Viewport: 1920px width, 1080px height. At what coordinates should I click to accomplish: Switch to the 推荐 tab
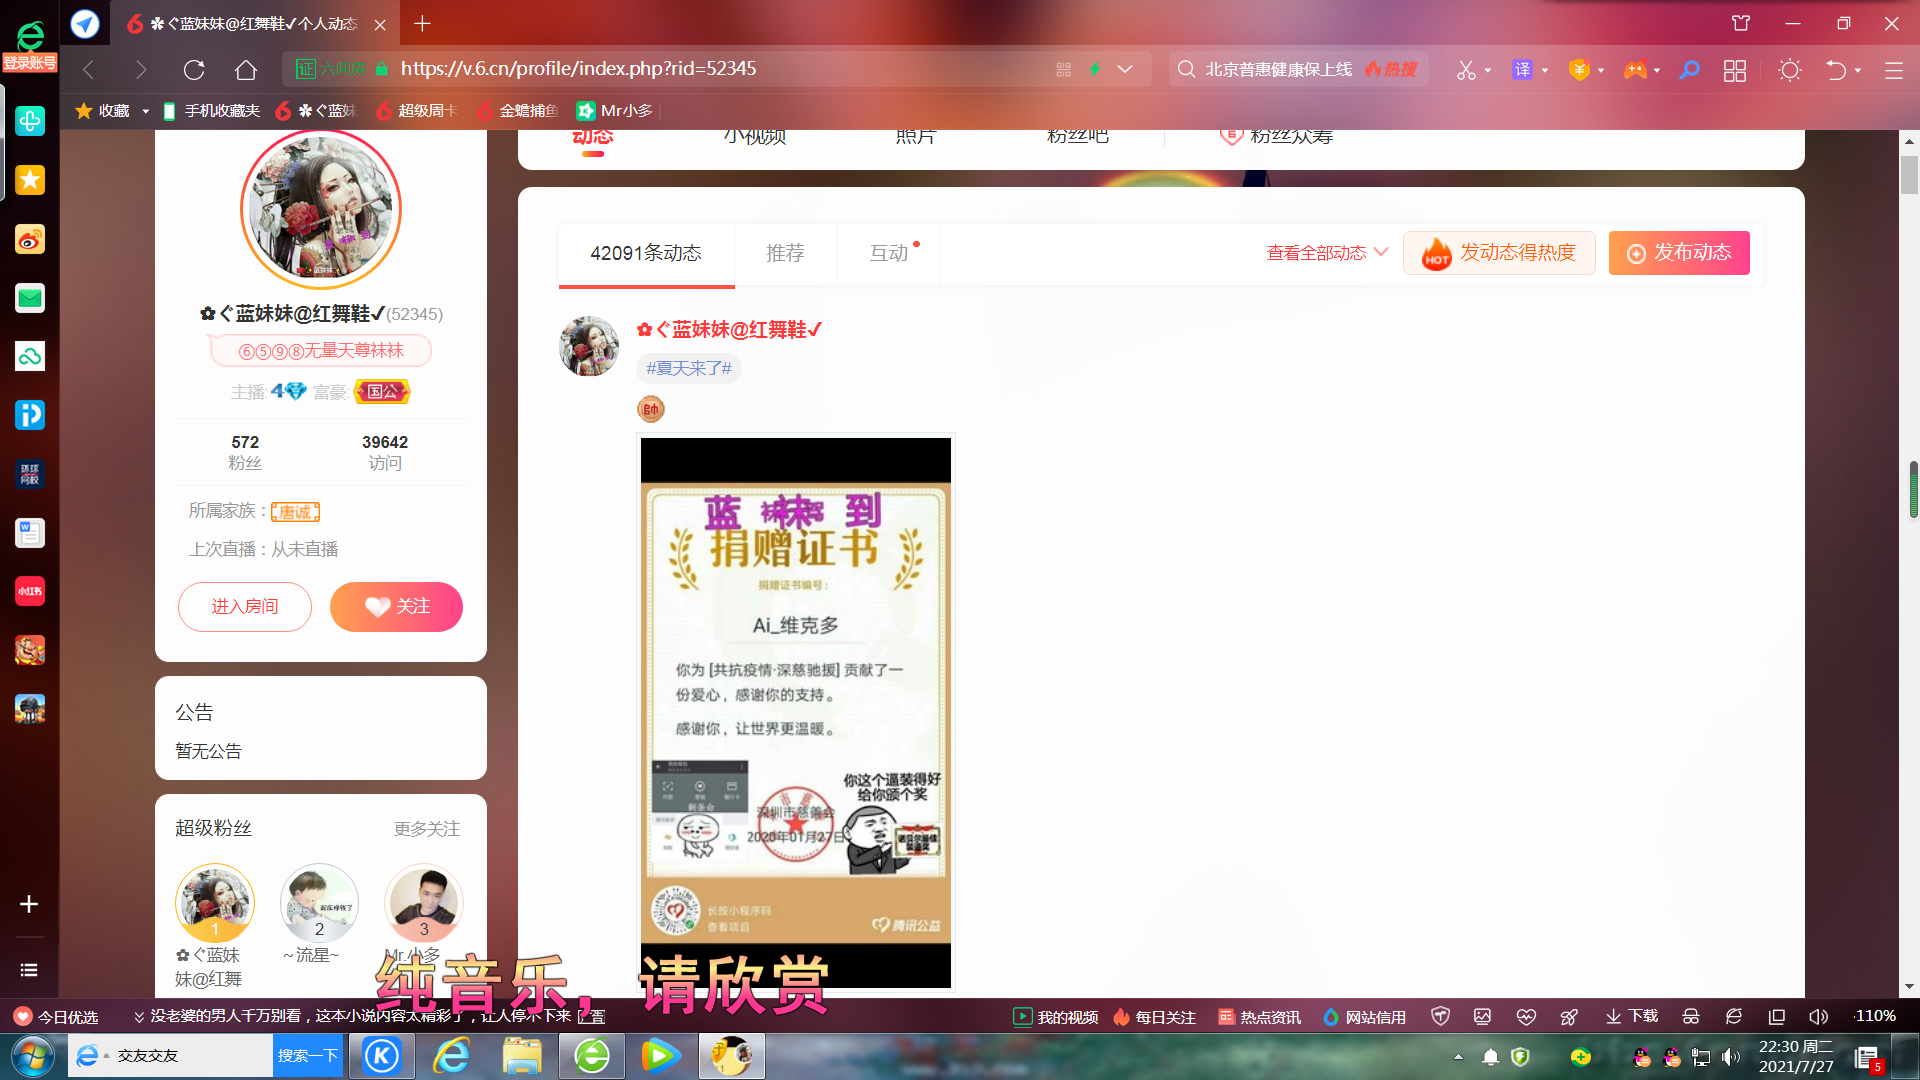(785, 253)
